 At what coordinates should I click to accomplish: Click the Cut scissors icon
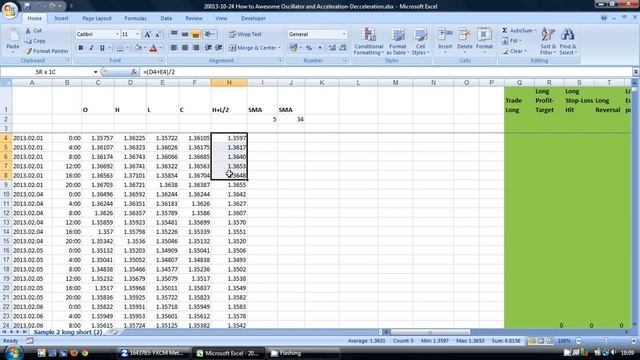point(28,31)
